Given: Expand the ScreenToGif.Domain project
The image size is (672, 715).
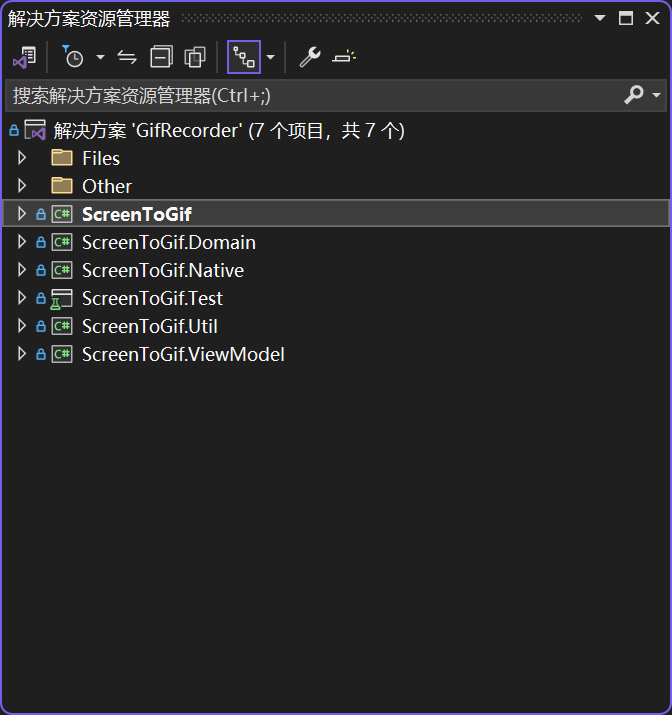Looking at the screenshot, I should coord(21,242).
